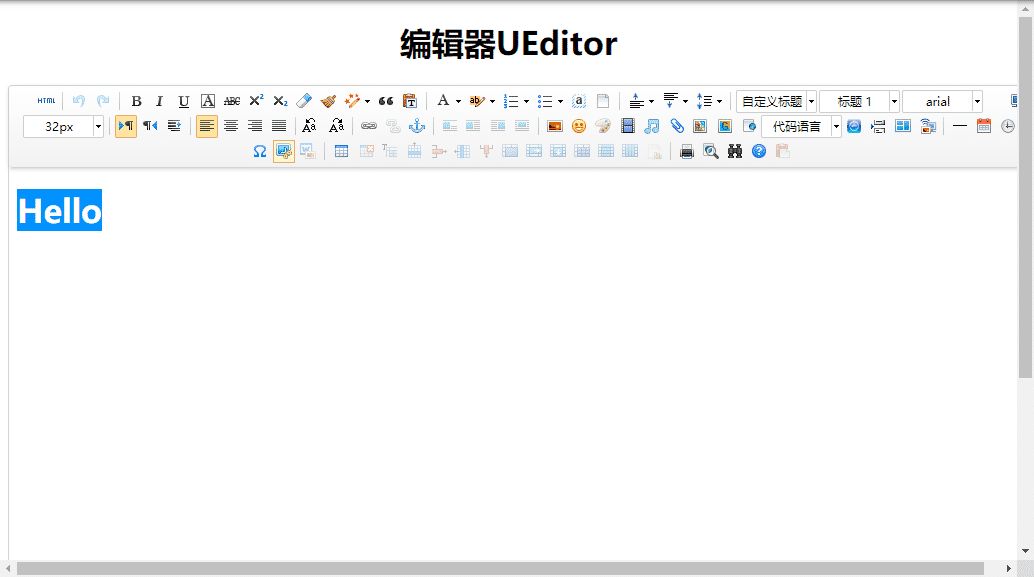Click select all icon

click(x=578, y=101)
